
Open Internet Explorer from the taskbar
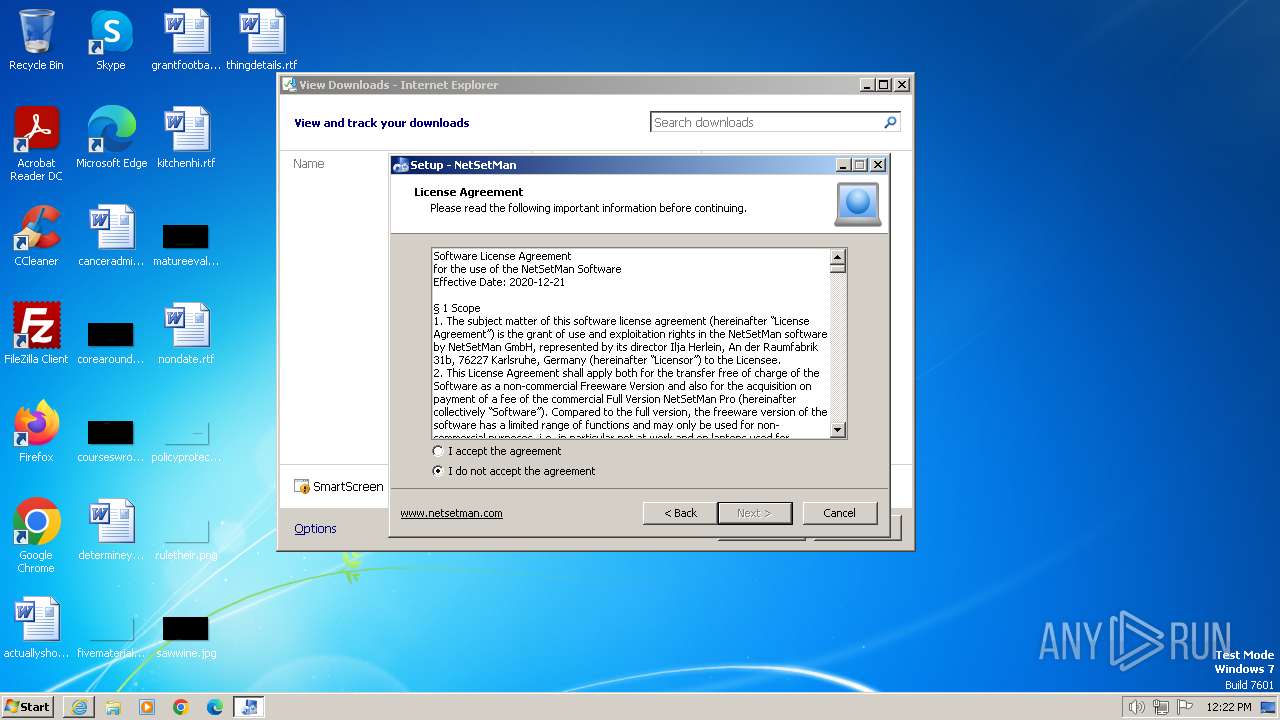79,707
